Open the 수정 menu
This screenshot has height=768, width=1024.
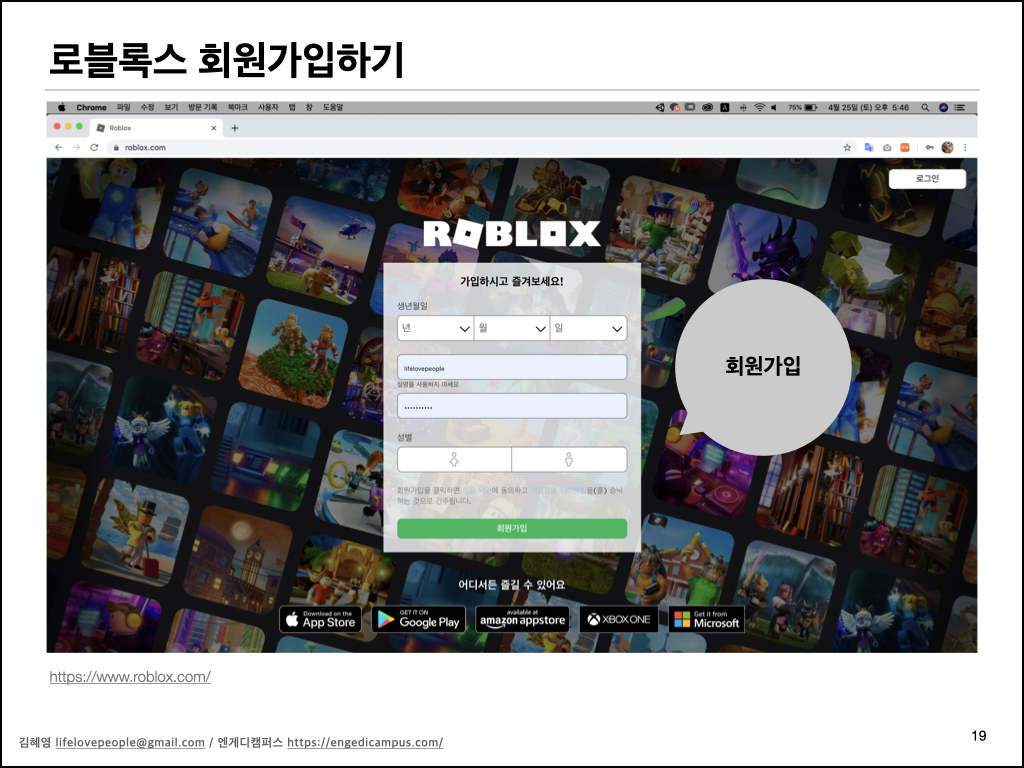coord(148,107)
